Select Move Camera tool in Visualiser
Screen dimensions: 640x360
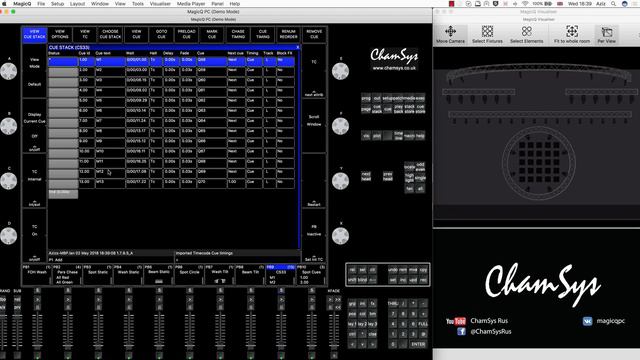pos(450,35)
